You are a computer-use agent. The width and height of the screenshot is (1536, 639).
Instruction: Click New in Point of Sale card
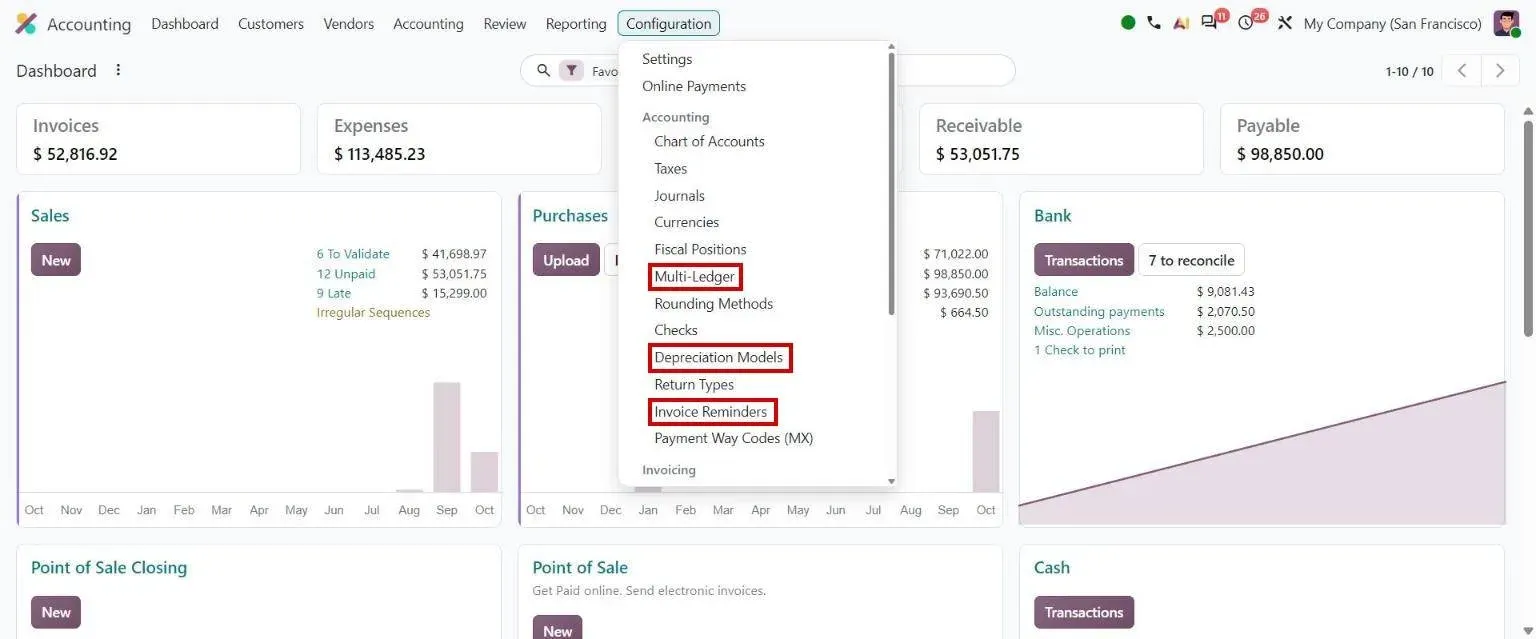558,629
